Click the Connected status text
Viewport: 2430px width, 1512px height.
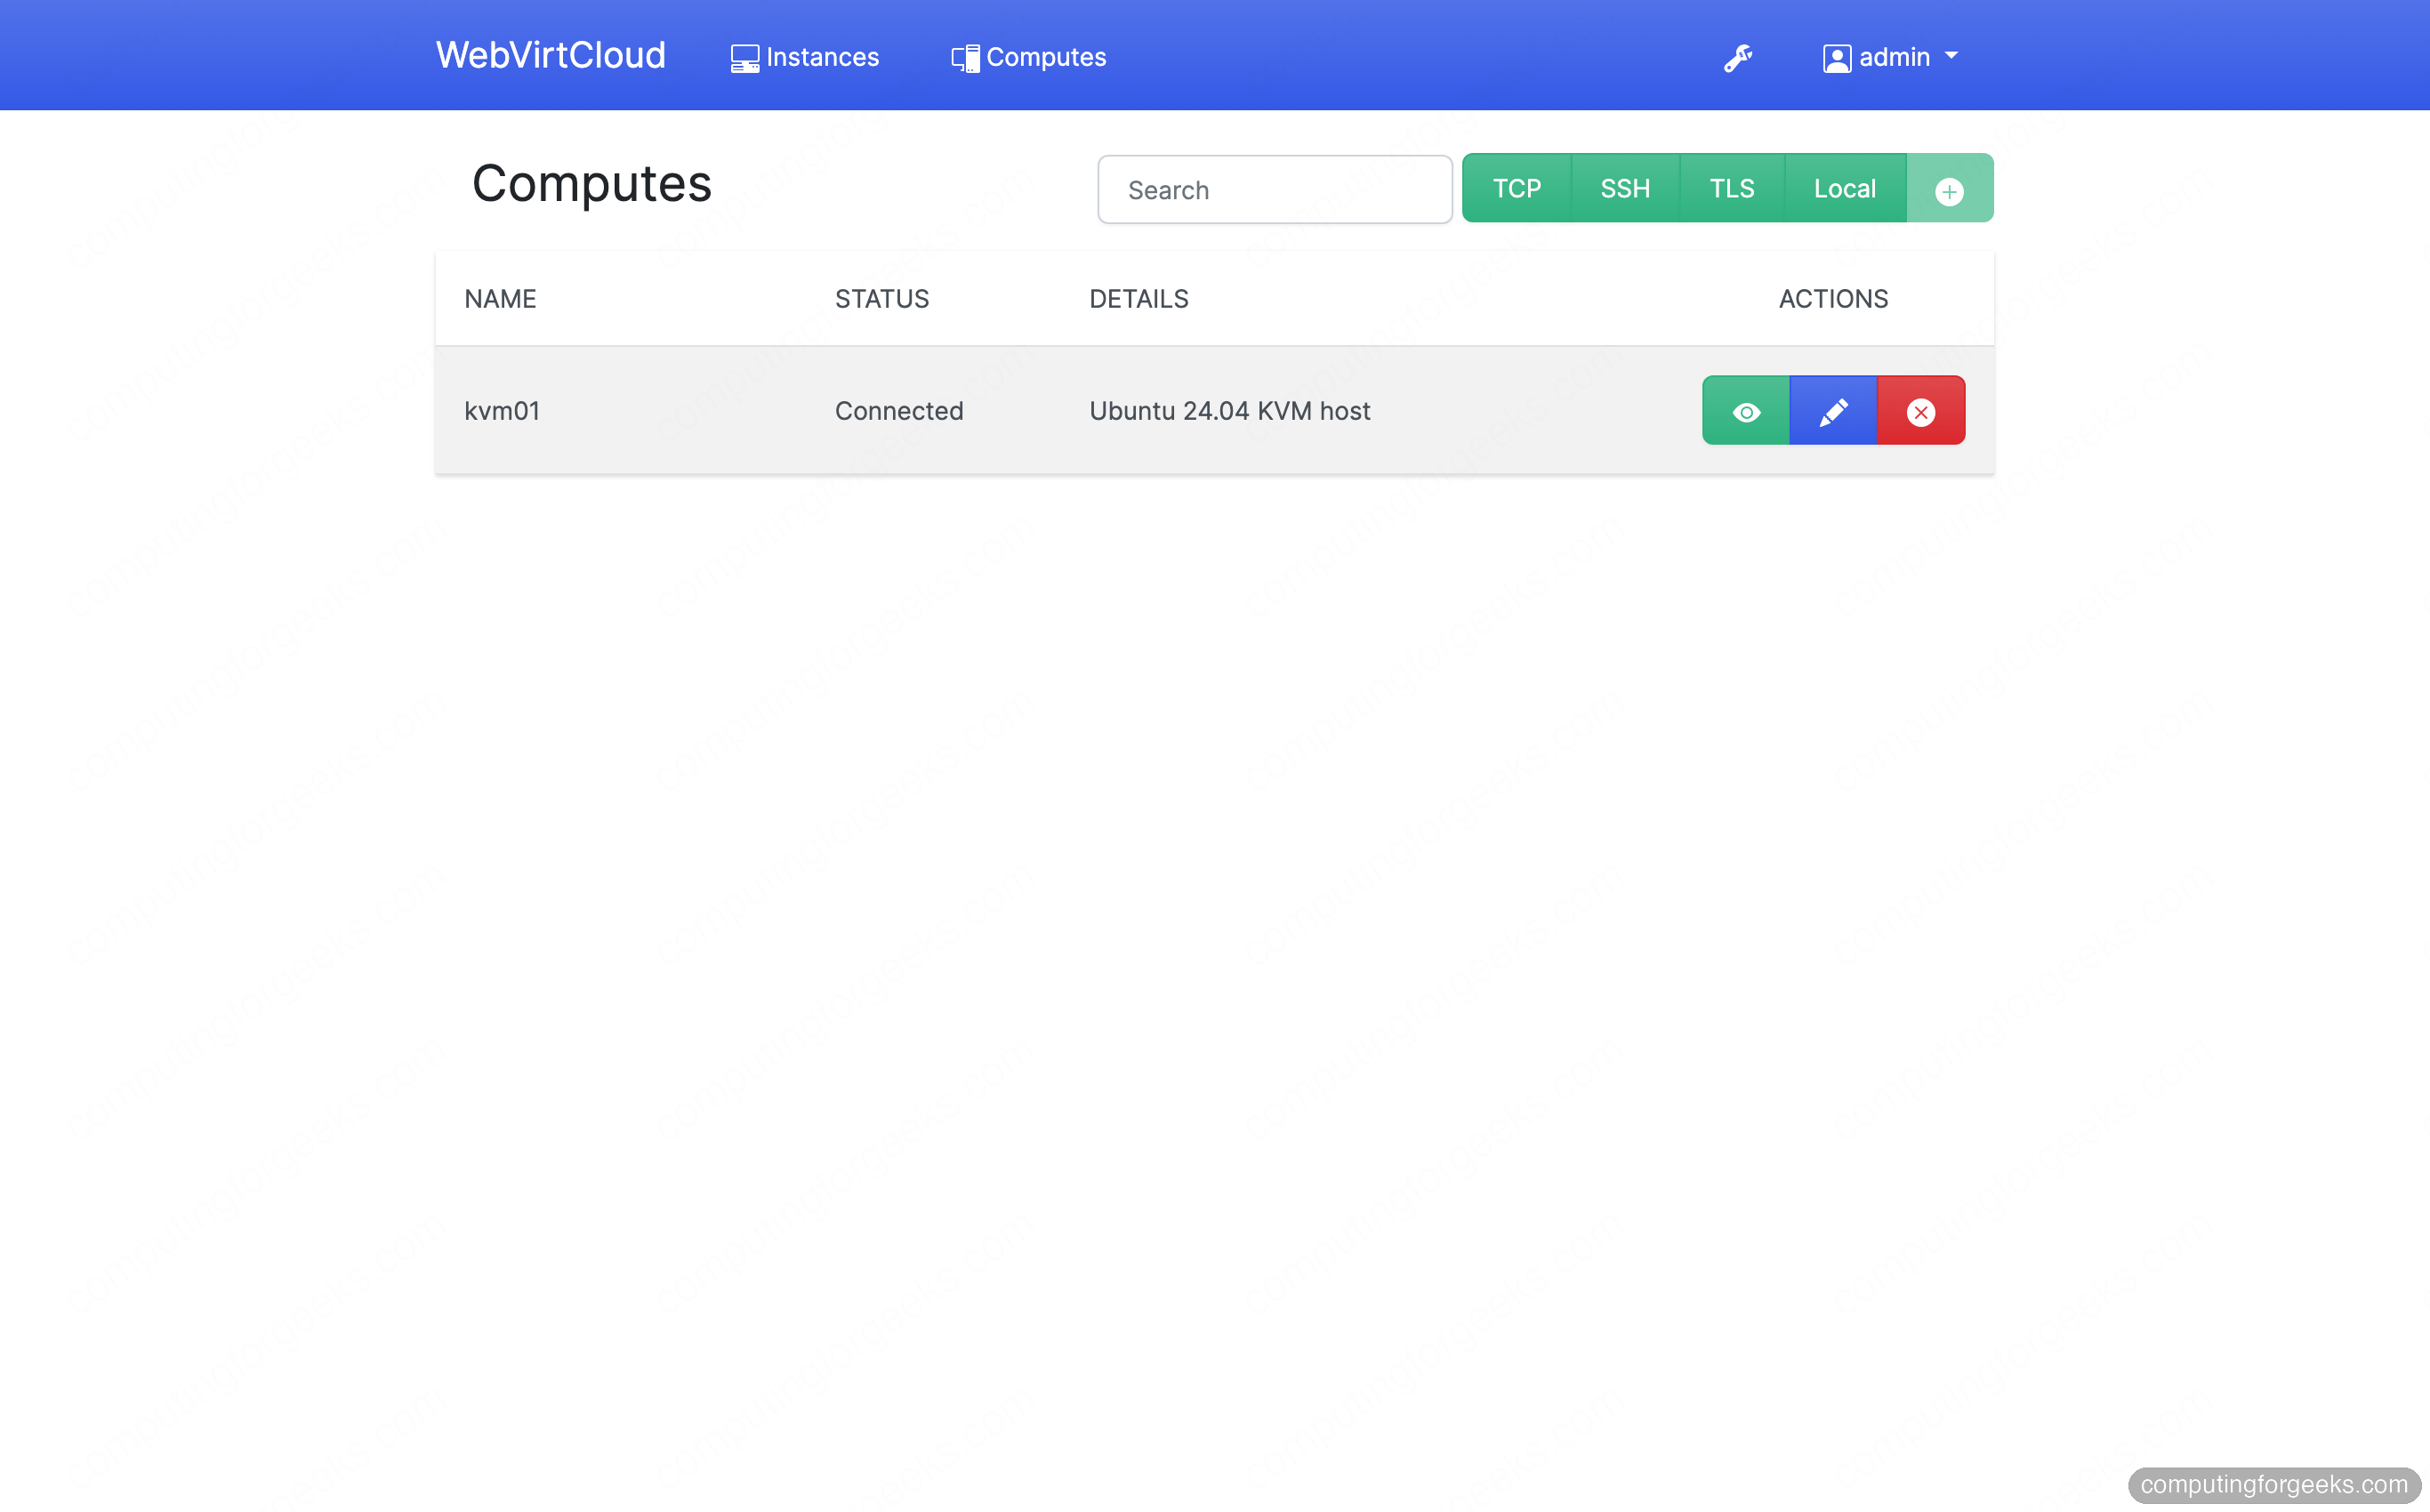[x=899, y=411]
